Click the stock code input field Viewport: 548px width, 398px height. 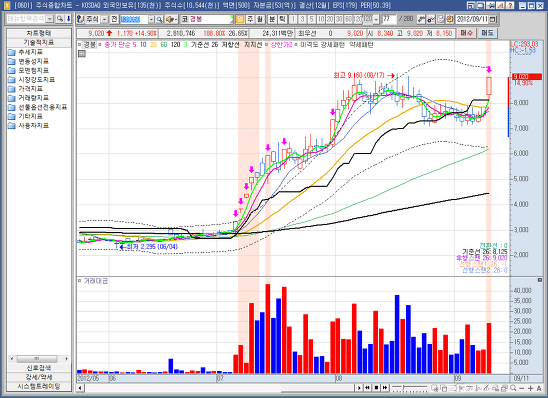(x=134, y=20)
